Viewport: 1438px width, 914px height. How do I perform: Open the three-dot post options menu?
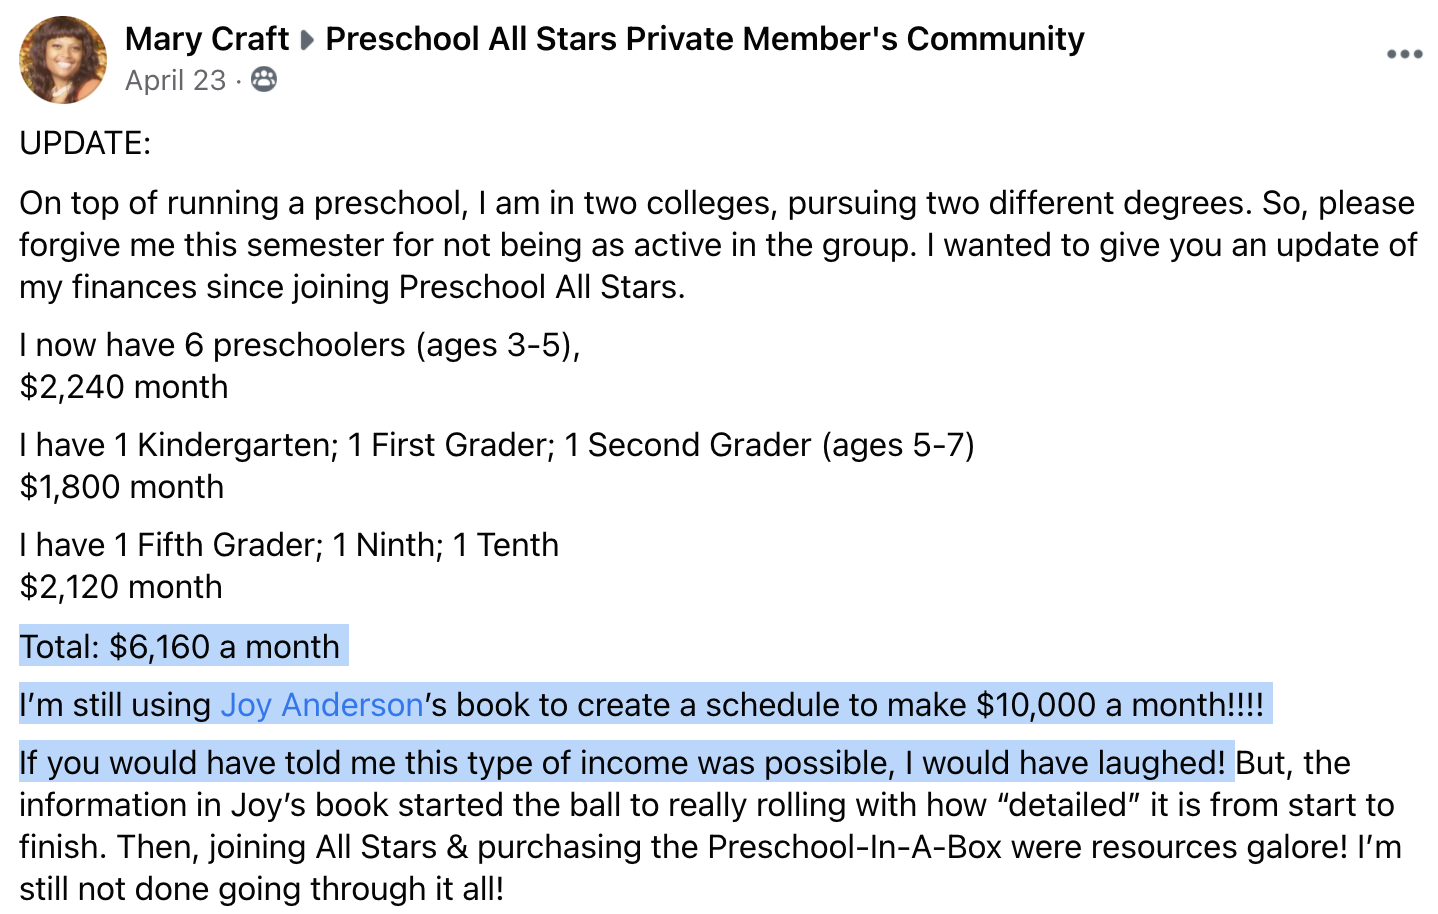click(1404, 54)
